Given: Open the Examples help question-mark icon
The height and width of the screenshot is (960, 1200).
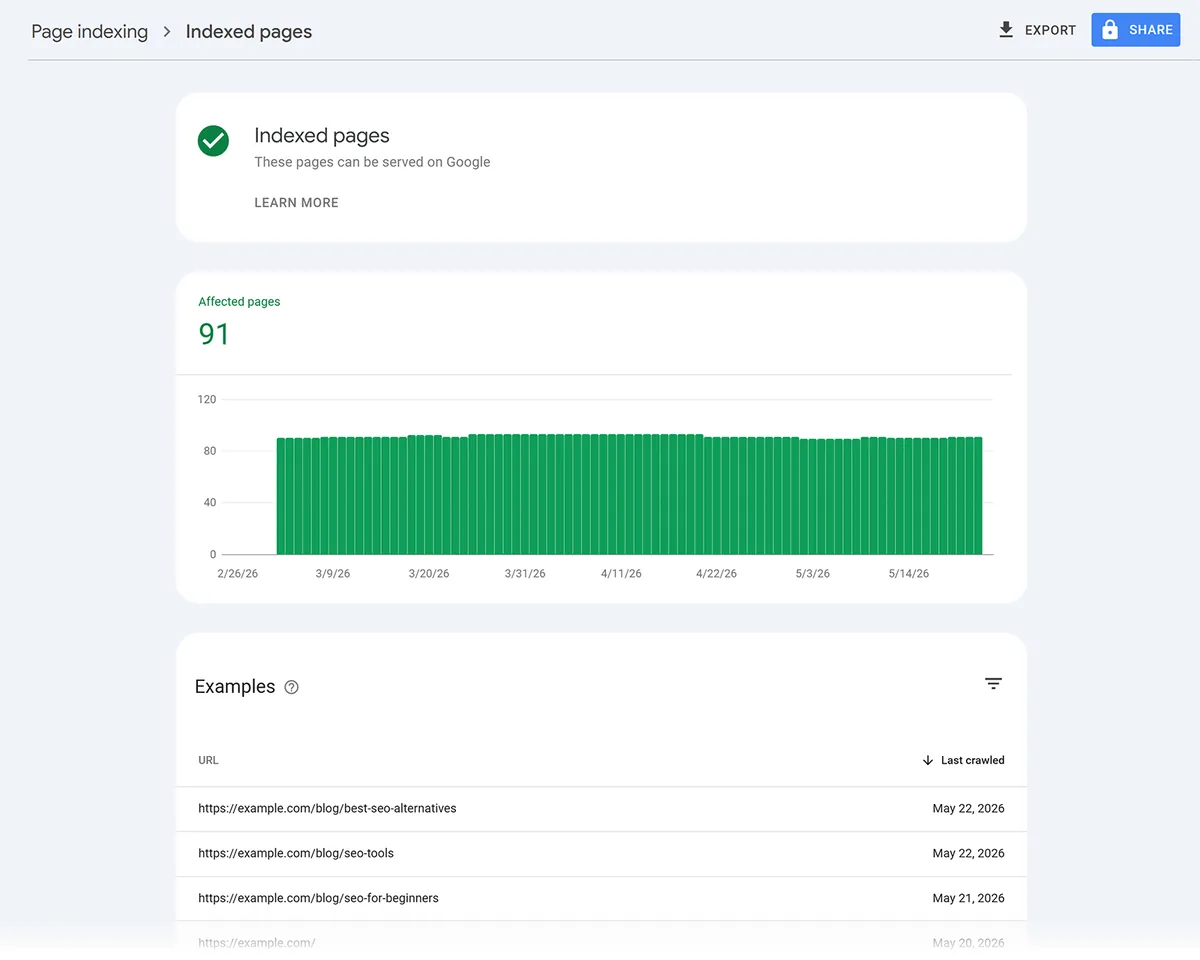Looking at the screenshot, I should [x=292, y=687].
